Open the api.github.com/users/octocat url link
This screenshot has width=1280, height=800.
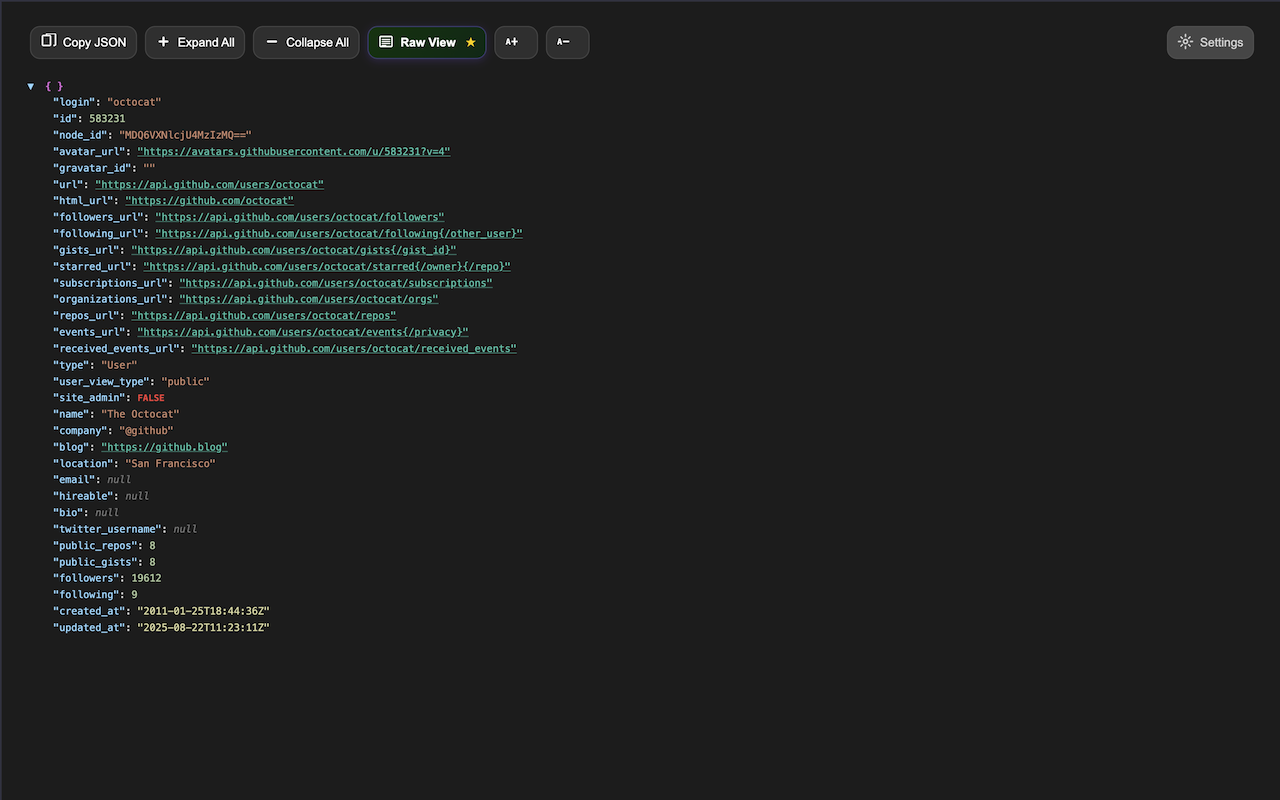[x=210, y=184]
